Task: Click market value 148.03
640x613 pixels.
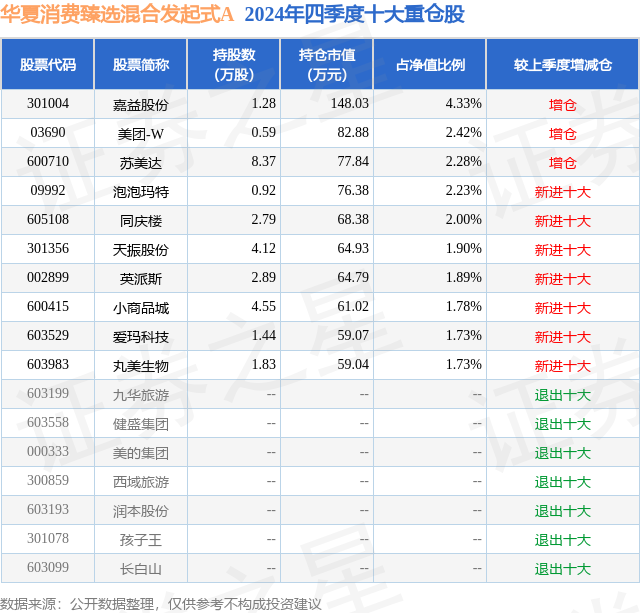Action: (x=349, y=104)
